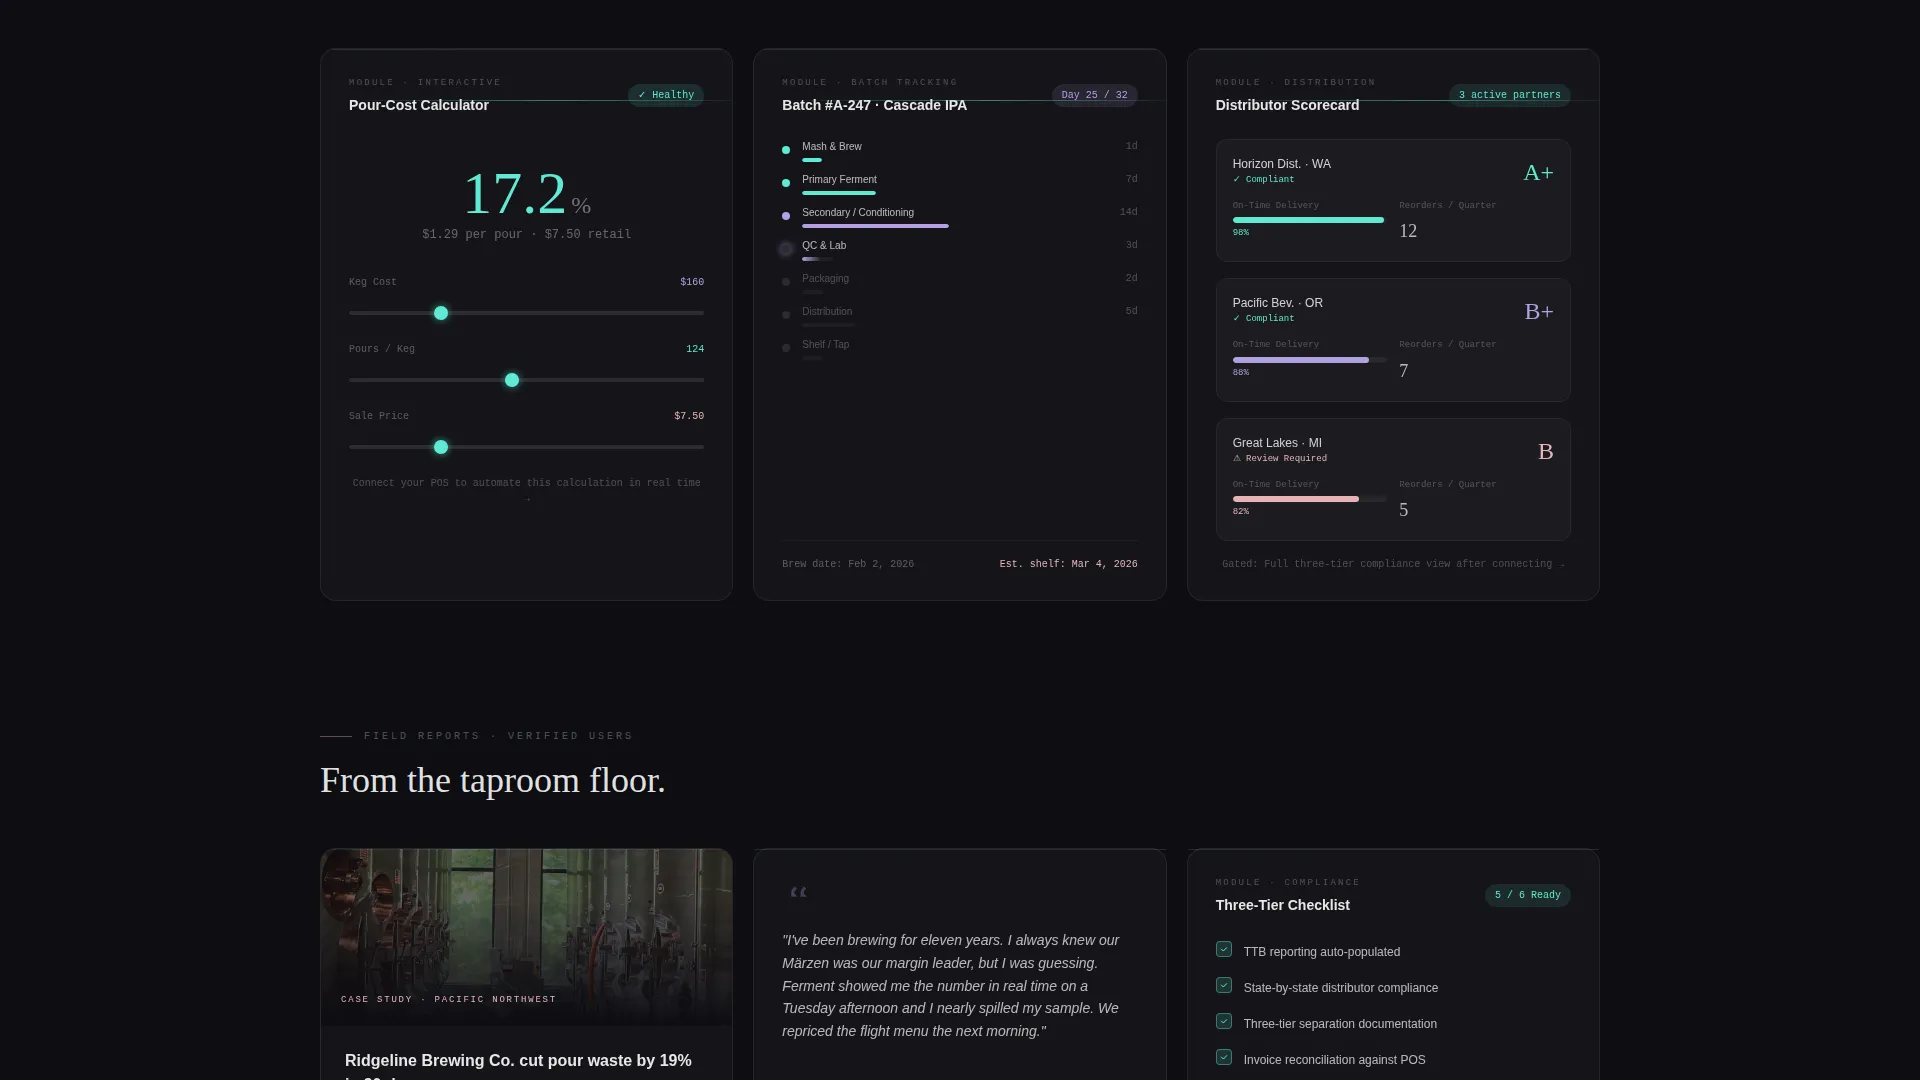Click the Horizon reorders value 12
Screen dimensions: 1920x1080
click(1408, 231)
